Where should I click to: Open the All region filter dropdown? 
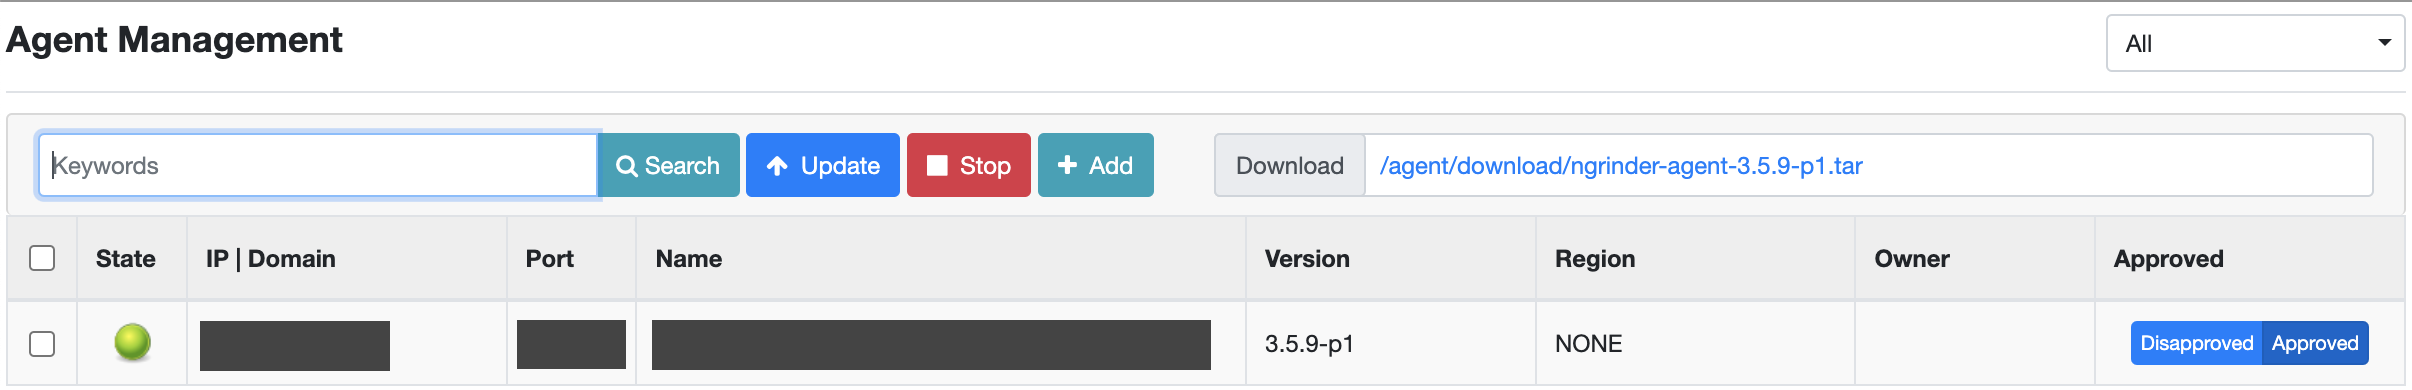2255,43
